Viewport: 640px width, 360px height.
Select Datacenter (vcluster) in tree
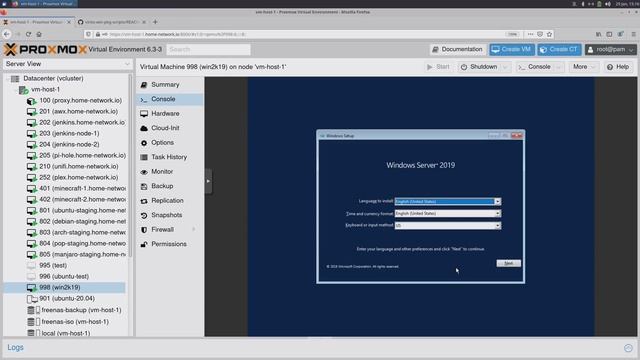coord(53,78)
